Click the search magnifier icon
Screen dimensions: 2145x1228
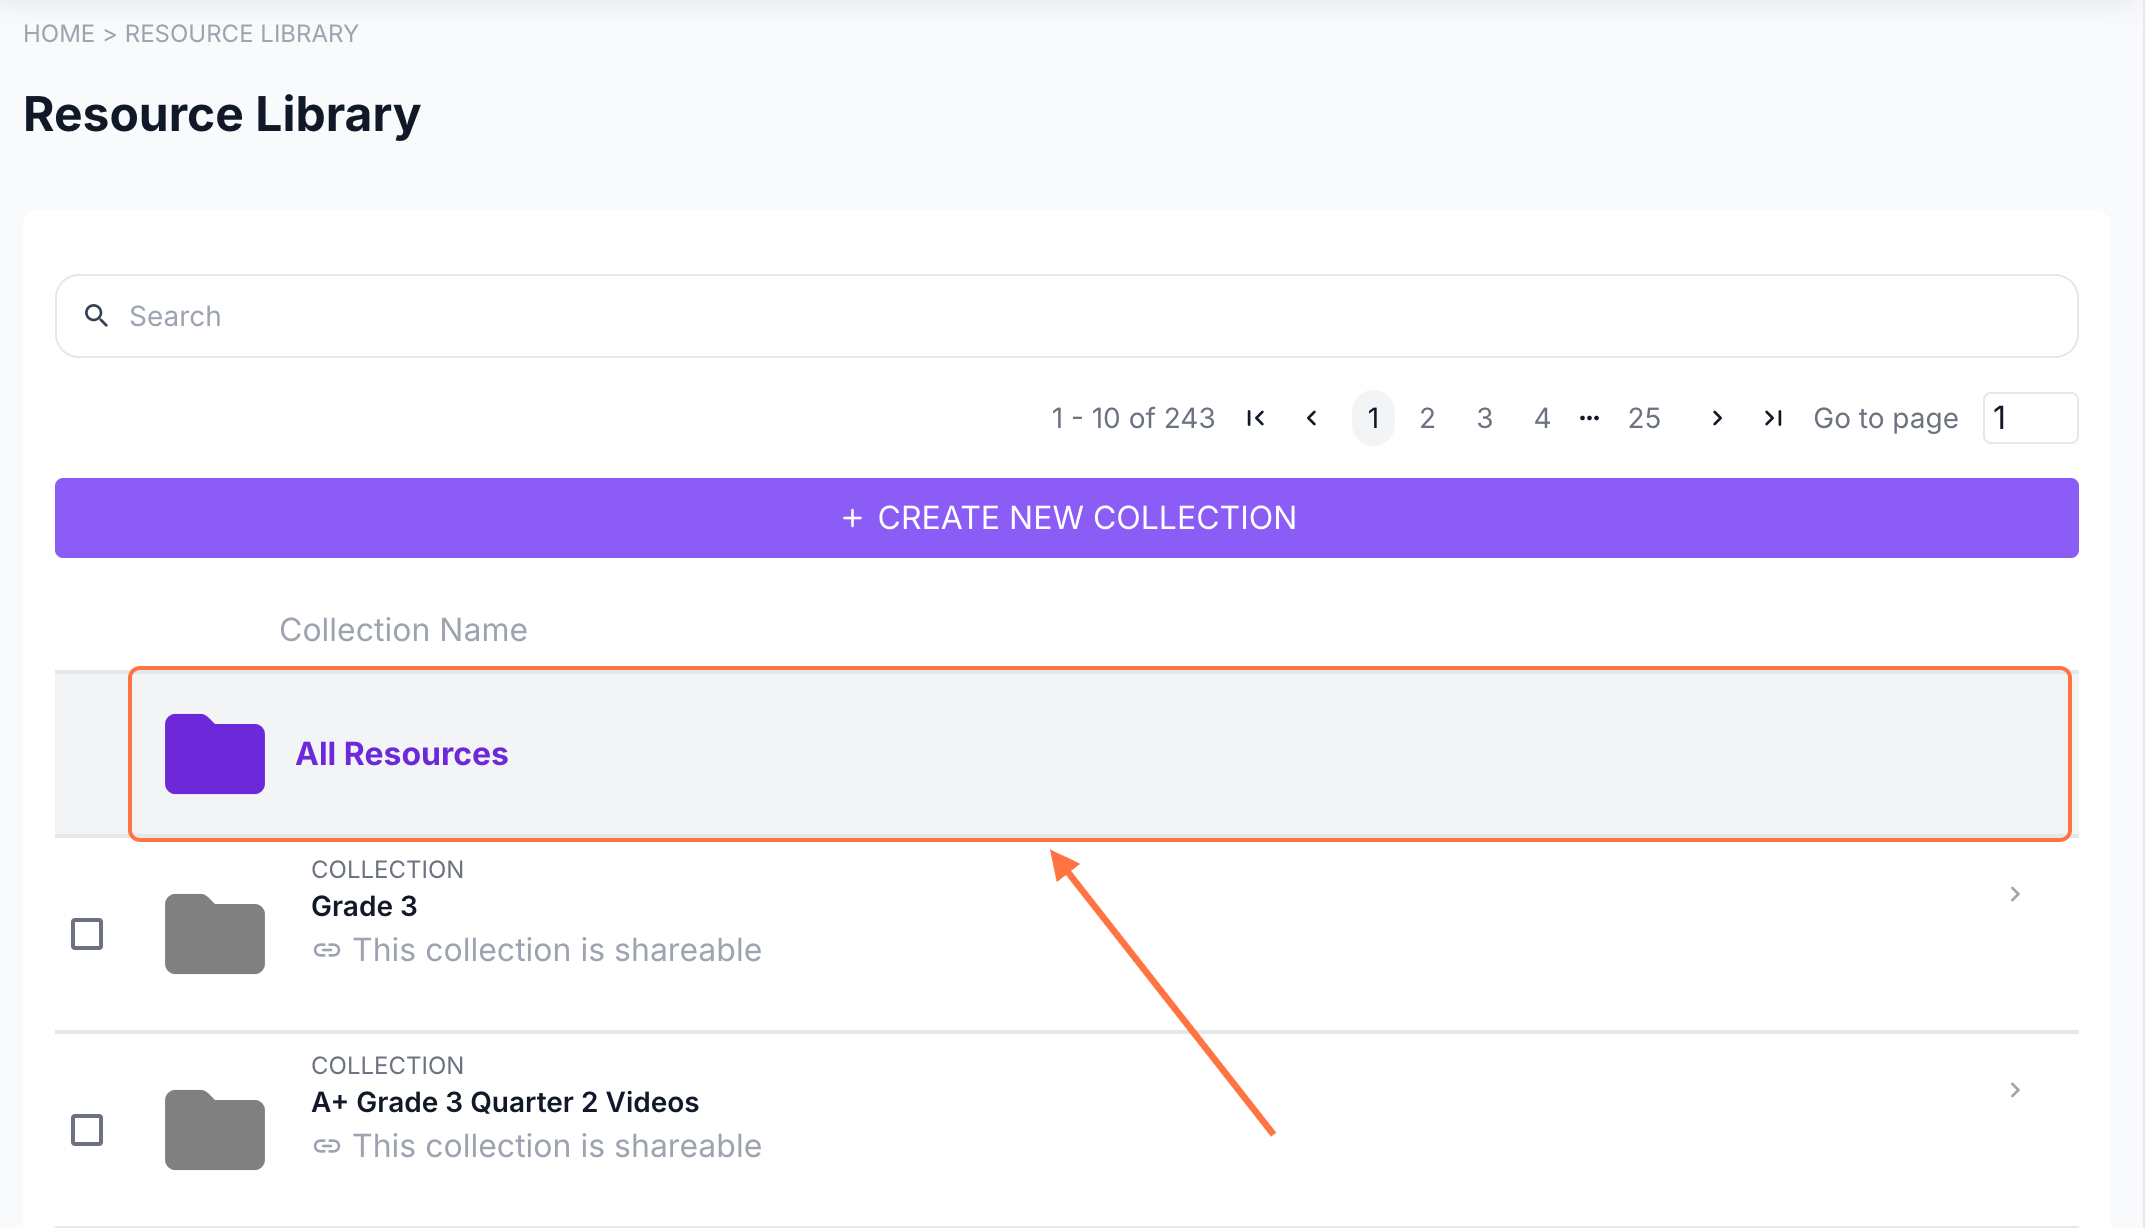(96, 316)
